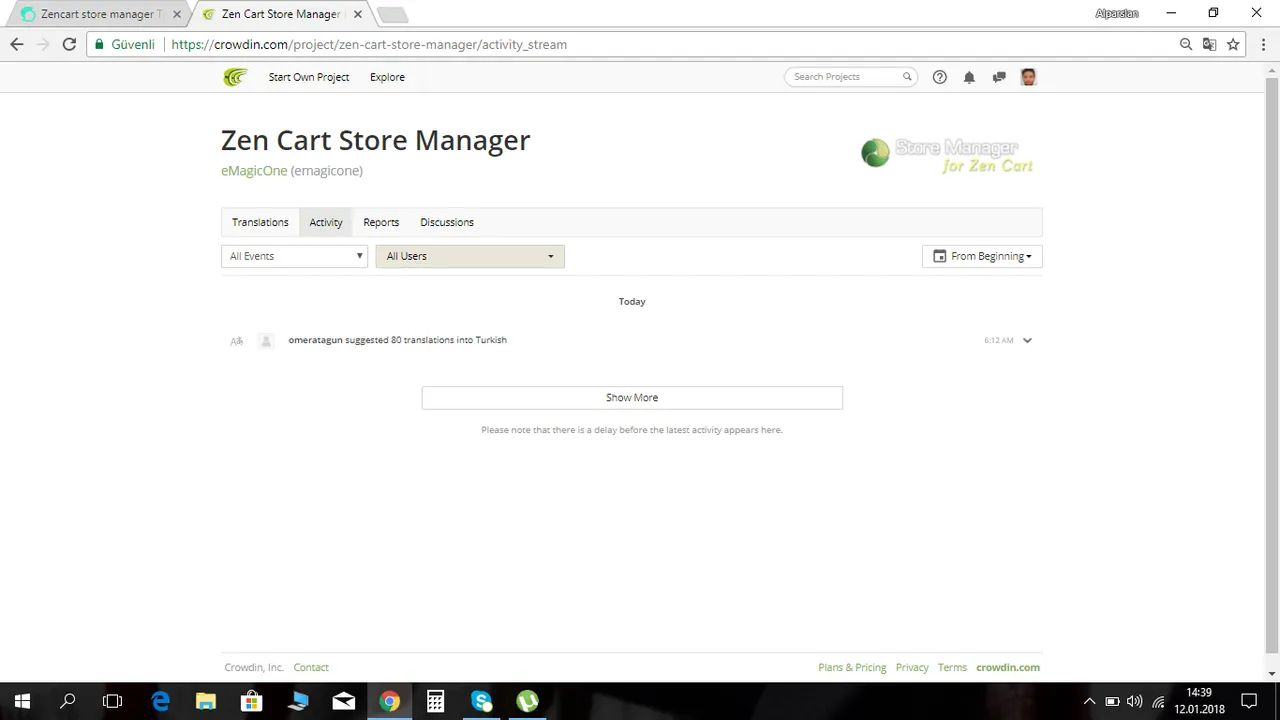
Task: Open the From Beginning date dropdown
Action: click(x=982, y=256)
